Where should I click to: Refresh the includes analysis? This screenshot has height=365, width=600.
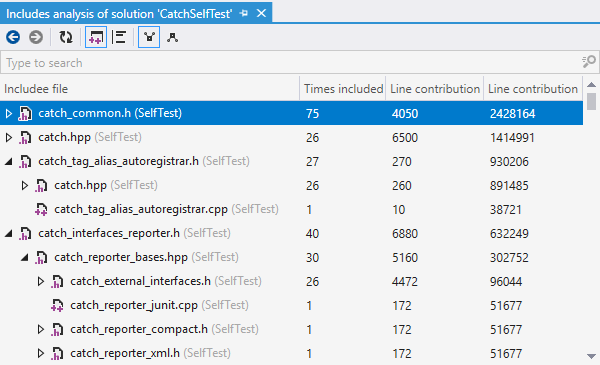point(66,37)
